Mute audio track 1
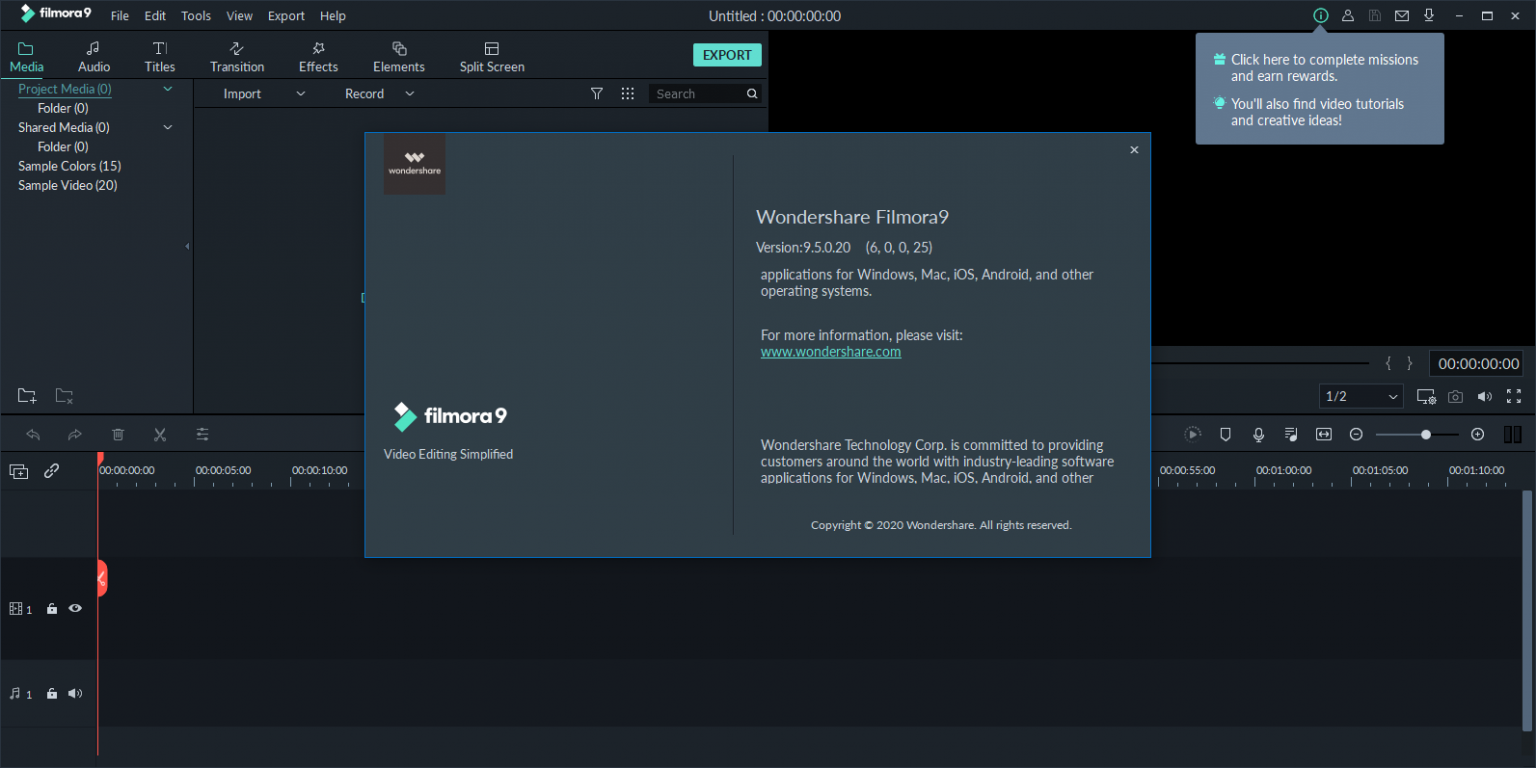Image resolution: width=1536 pixels, height=768 pixels. [75, 693]
